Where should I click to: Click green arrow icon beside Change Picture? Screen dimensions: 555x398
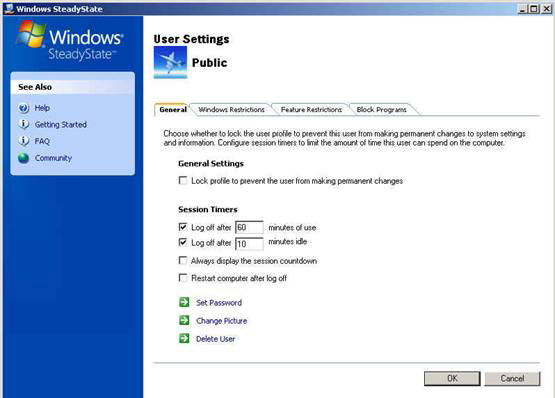click(x=184, y=320)
